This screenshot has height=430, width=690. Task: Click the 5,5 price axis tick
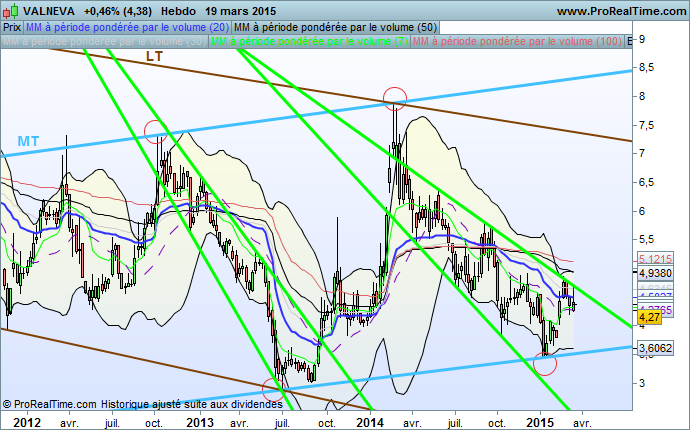tap(646, 240)
